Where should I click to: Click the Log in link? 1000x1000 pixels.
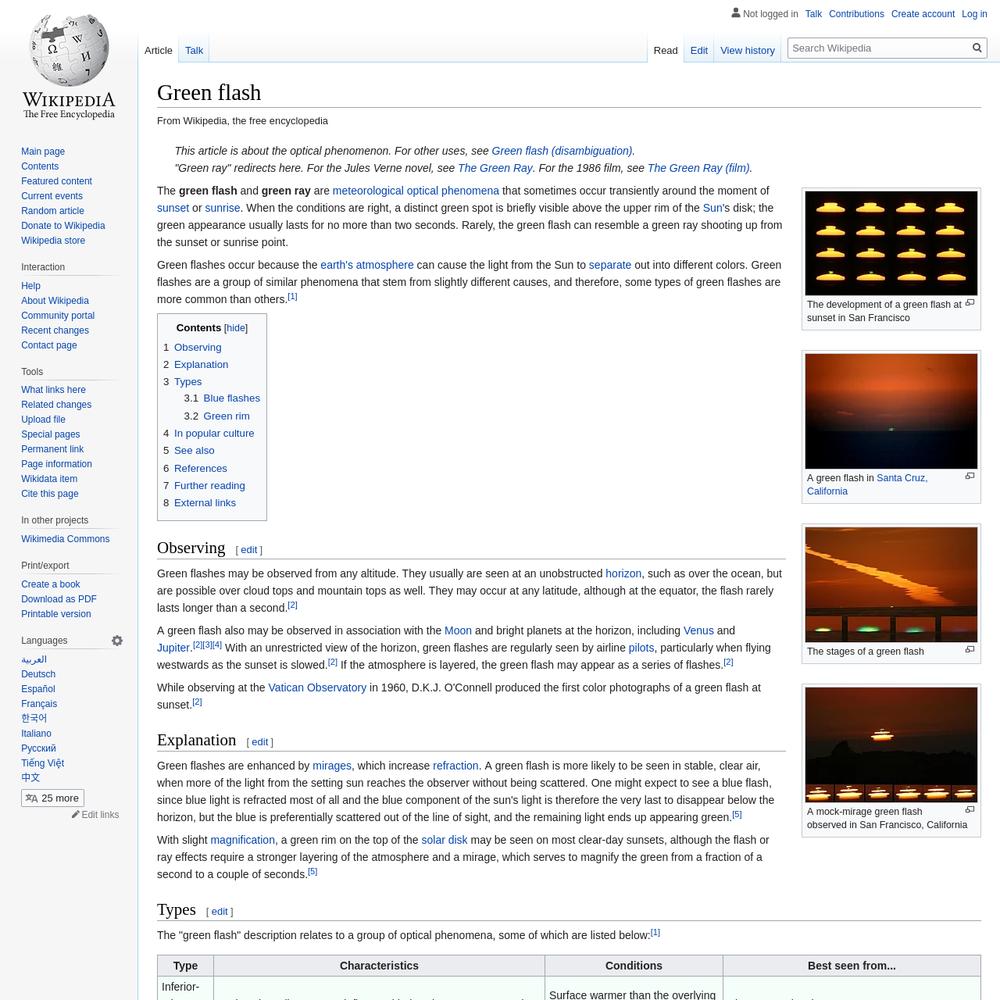(974, 13)
